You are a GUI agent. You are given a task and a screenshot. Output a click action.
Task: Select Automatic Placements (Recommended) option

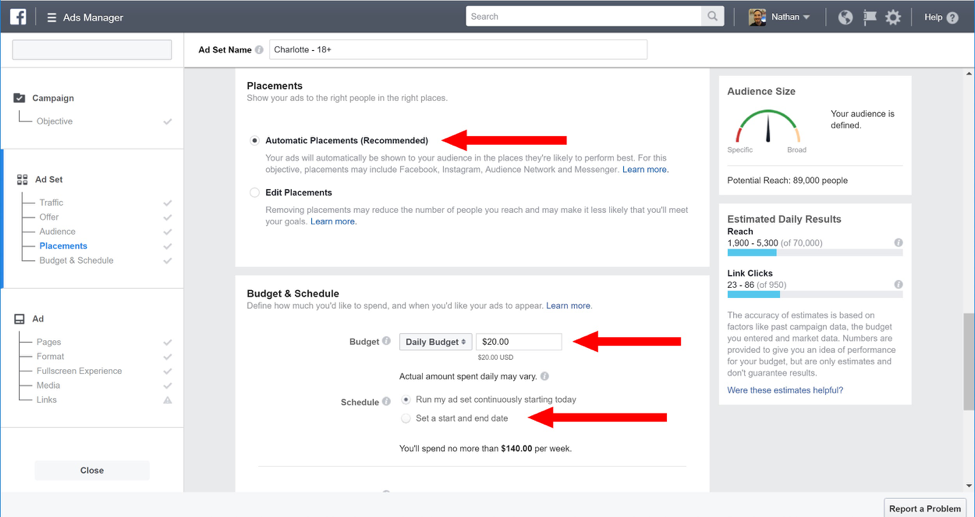pos(254,141)
